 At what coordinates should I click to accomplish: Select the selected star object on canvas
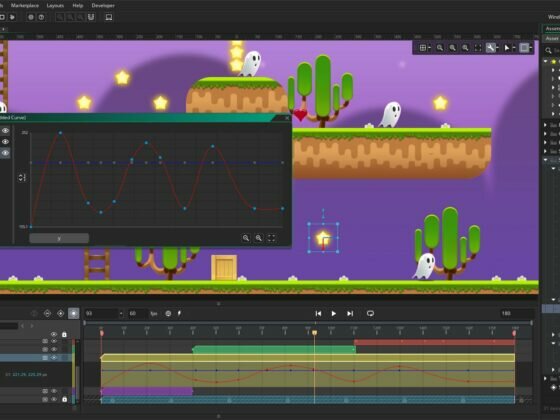(x=323, y=238)
